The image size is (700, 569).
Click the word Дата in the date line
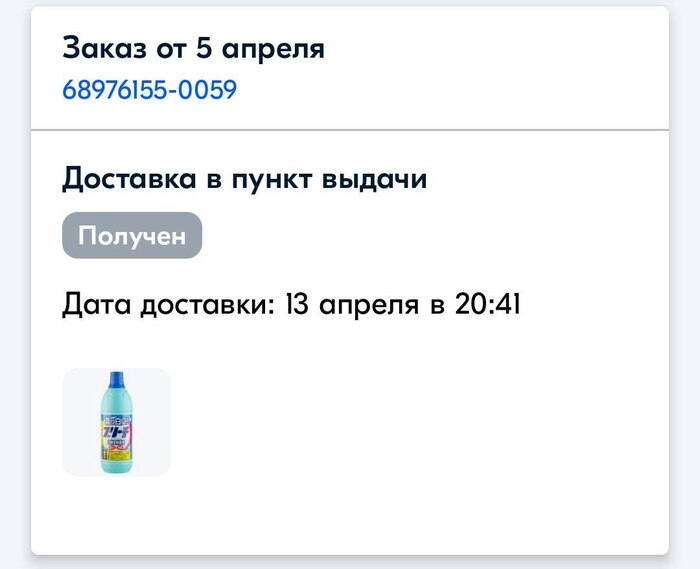[x=95, y=304]
